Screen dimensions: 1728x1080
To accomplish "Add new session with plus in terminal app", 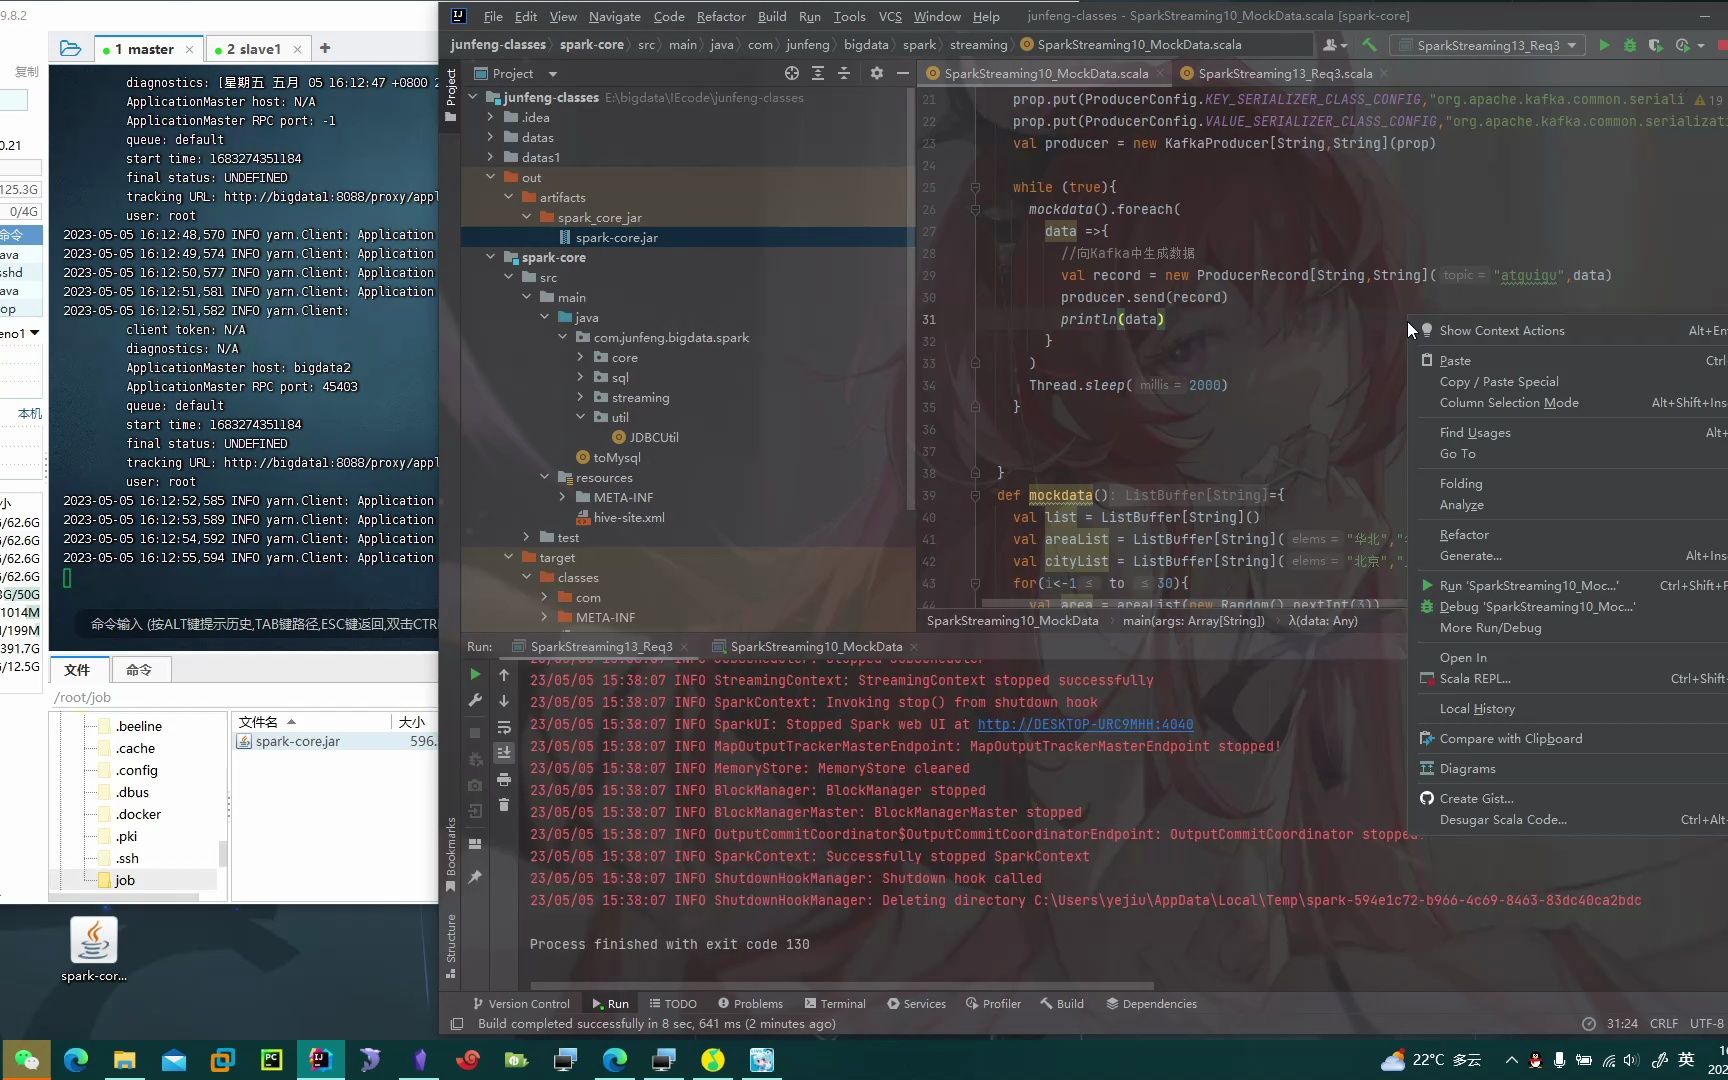I will coord(325,48).
